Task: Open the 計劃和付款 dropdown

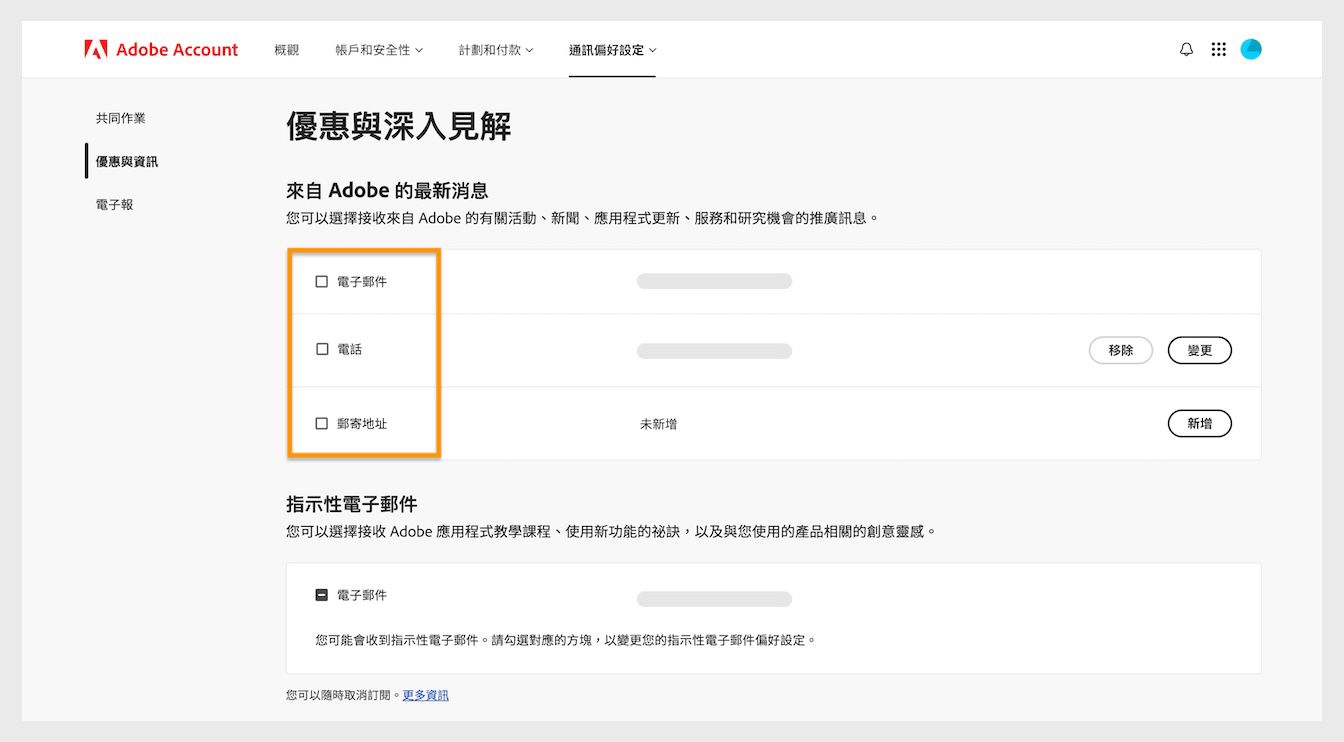Action: coord(495,49)
